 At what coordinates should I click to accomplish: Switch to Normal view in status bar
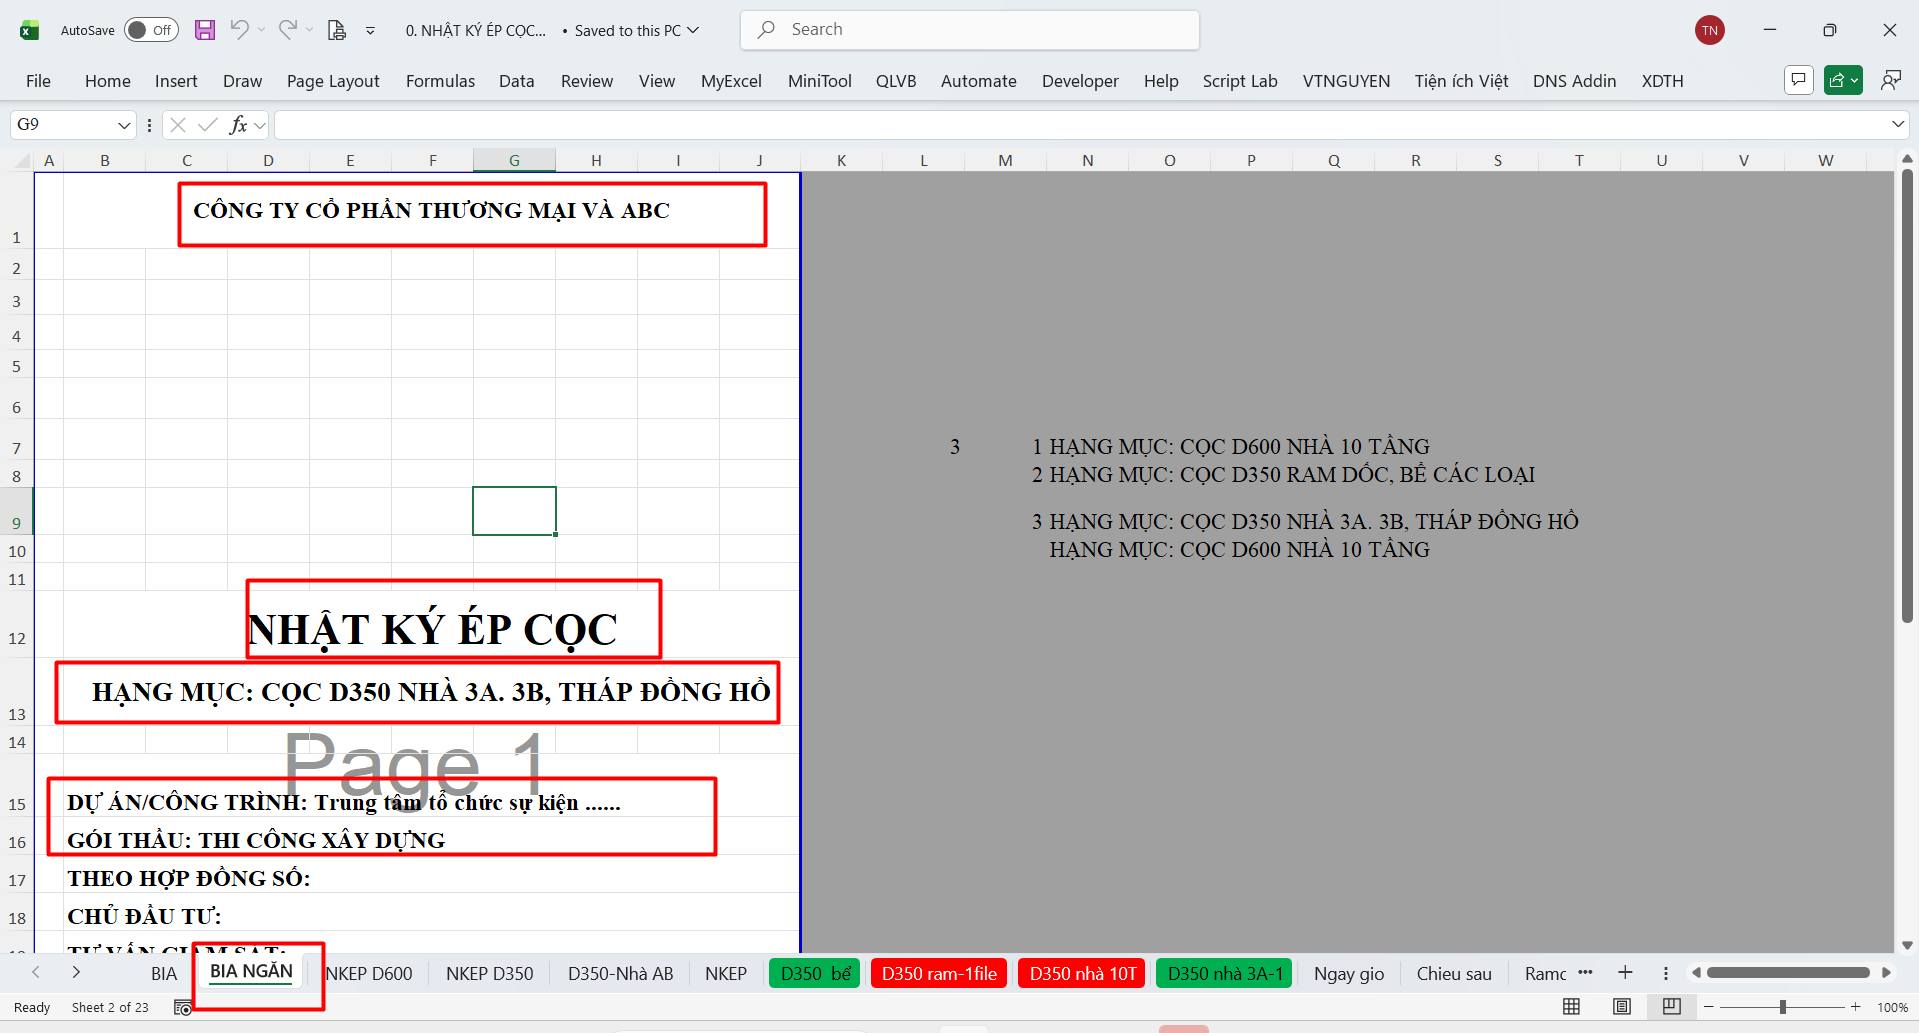pyautogui.click(x=1572, y=1007)
